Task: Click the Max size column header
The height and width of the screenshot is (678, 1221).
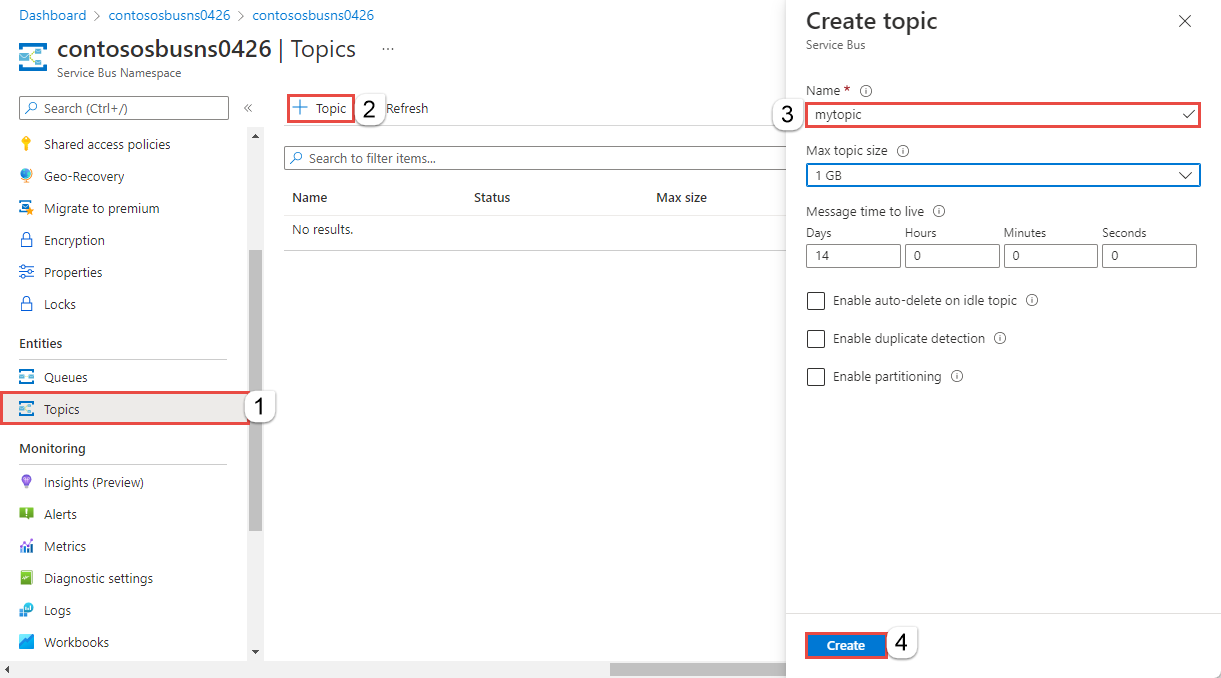Action: click(x=682, y=198)
